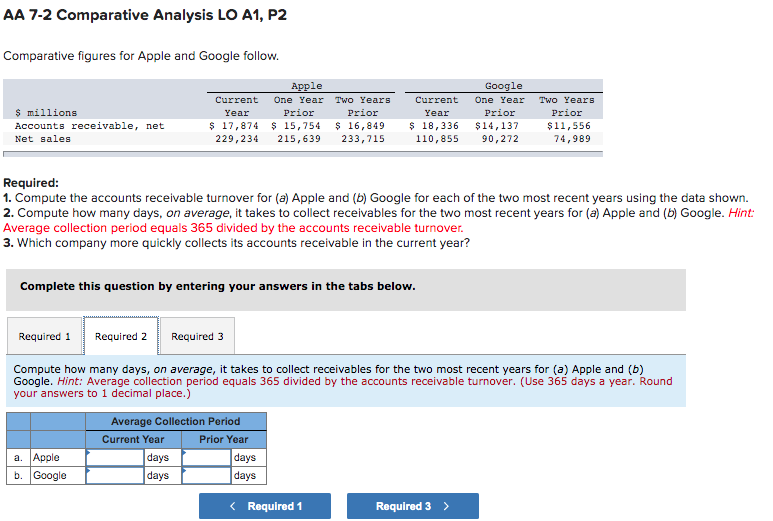Viewport: 773px width, 521px height.
Task: Select Apple accounts receivable value $ 17,874
Action: coord(234,126)
